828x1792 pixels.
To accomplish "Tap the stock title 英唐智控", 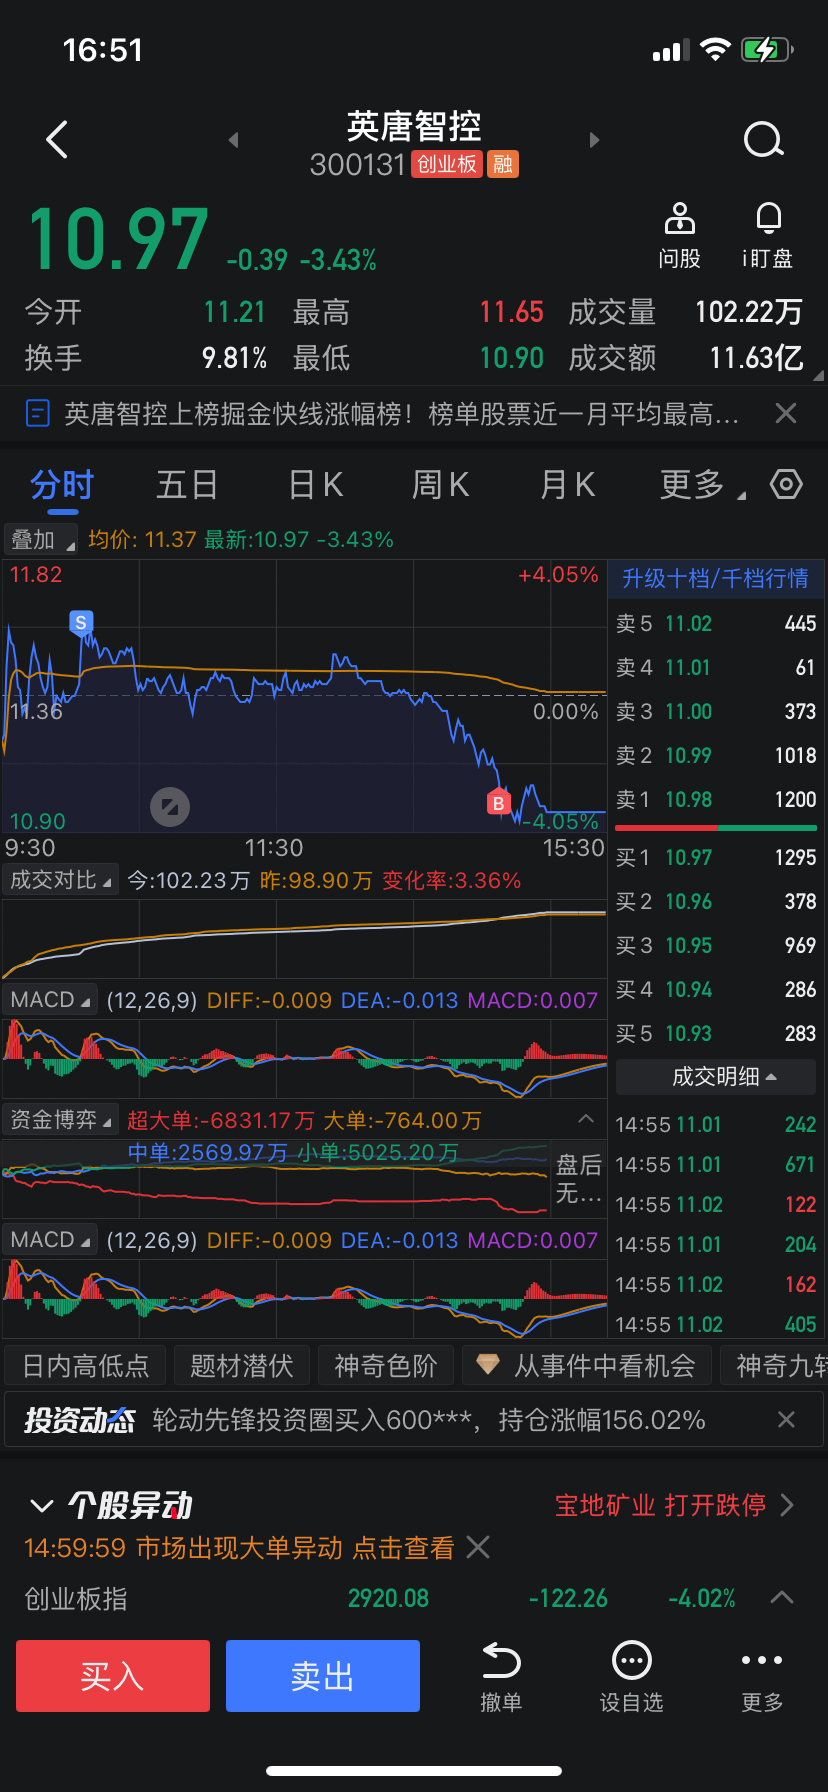I will pos(414,126).
